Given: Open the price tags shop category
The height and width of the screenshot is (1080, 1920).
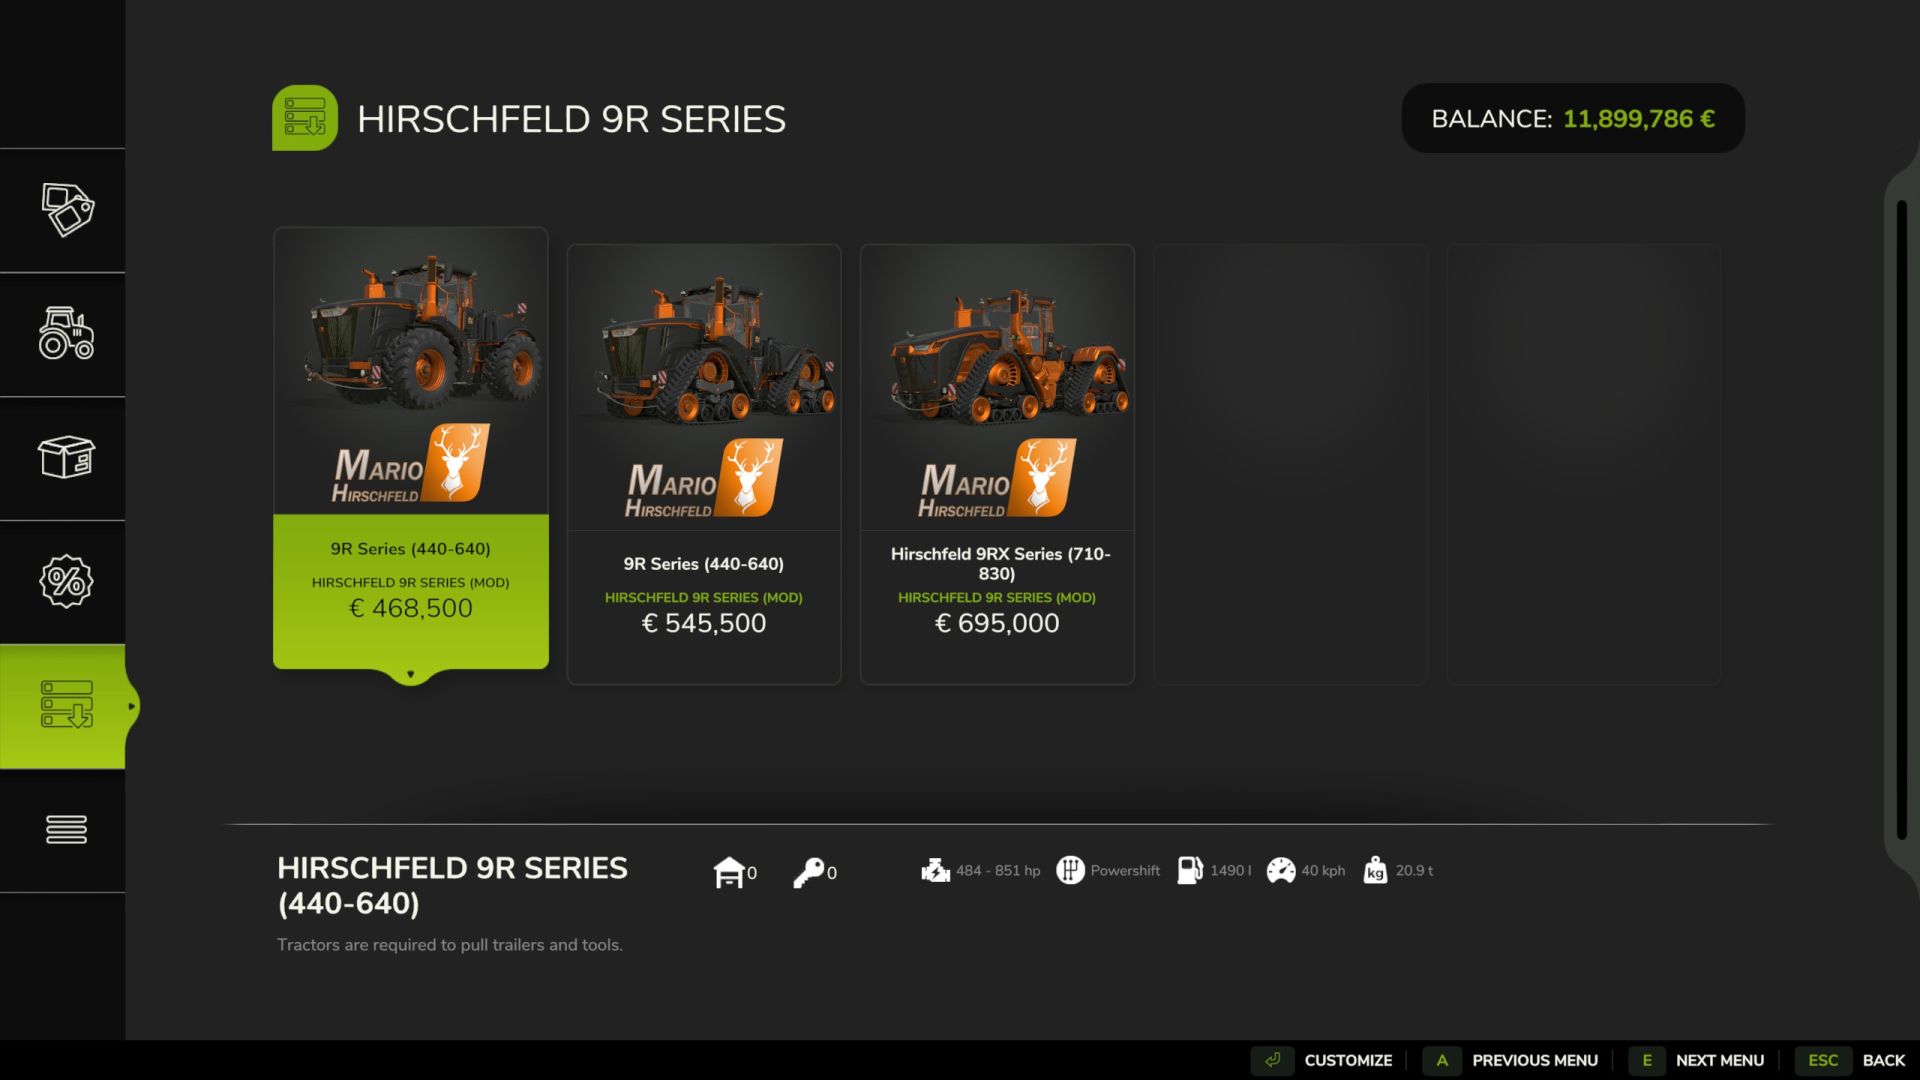Looking at the screenshot, I should pos(66,210).
